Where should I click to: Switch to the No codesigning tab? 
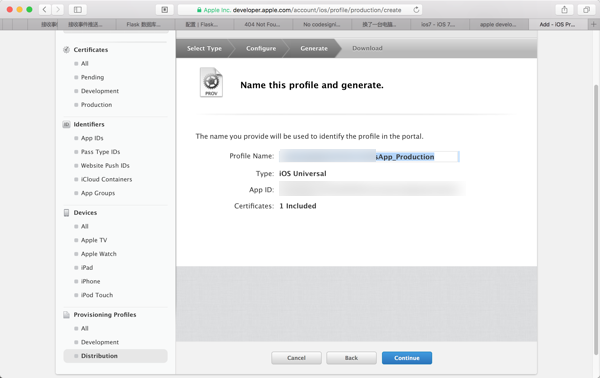point(321,24)
